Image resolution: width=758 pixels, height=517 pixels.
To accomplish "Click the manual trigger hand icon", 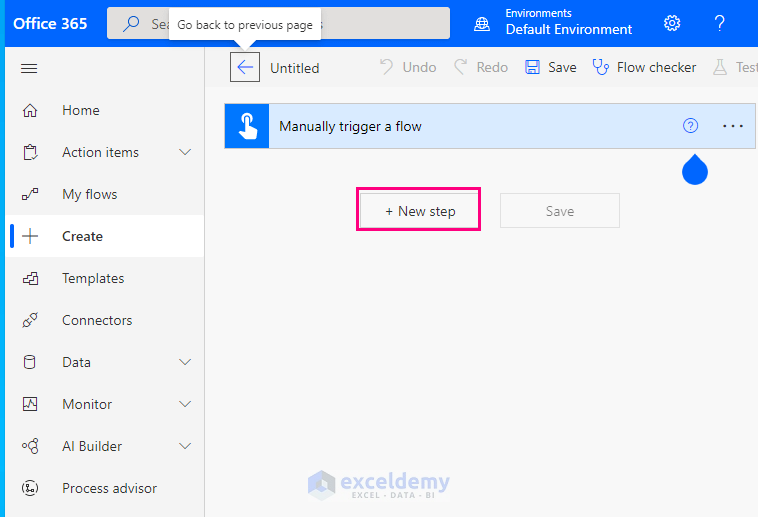I will (x=247, y=126).
